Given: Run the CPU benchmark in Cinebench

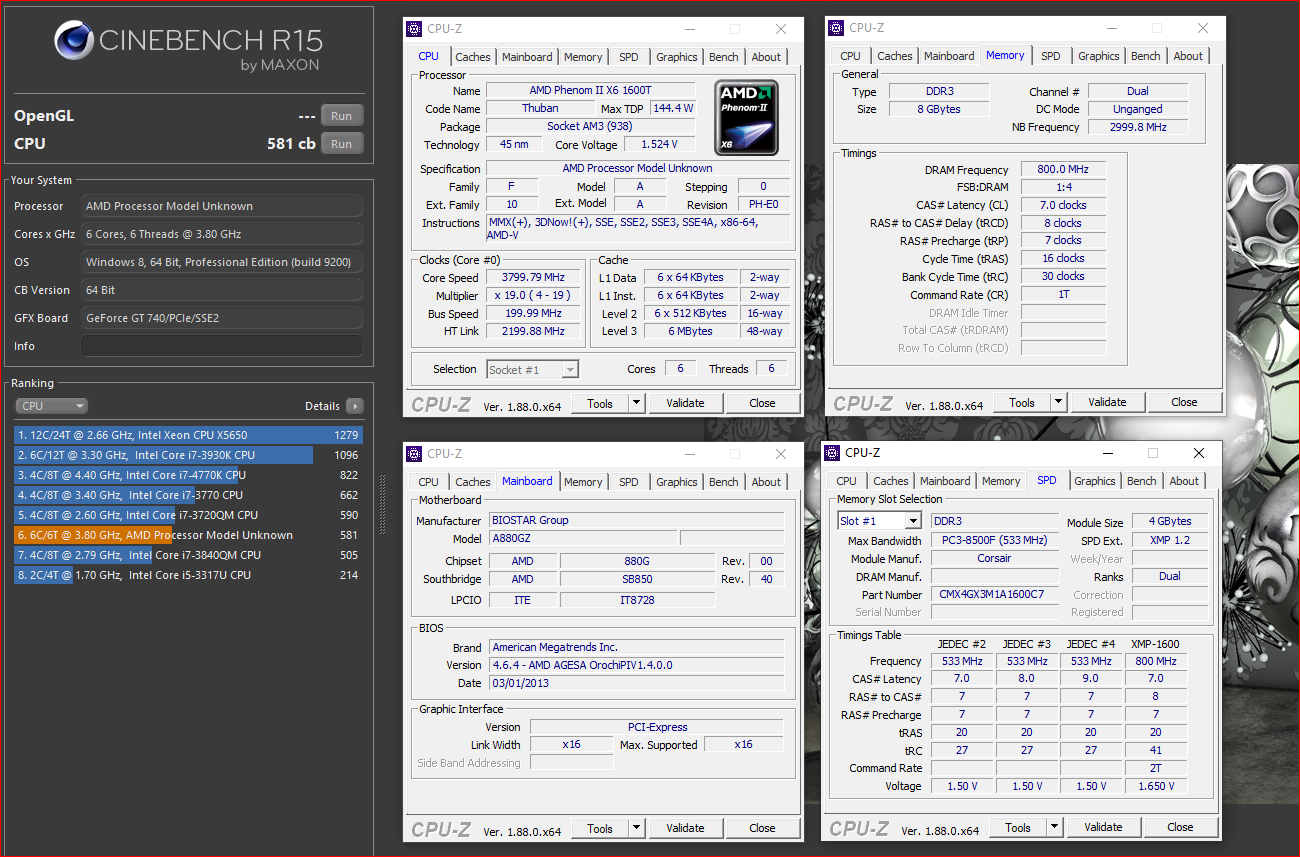Looking at the screenshot, I should (x=341, y=143).
